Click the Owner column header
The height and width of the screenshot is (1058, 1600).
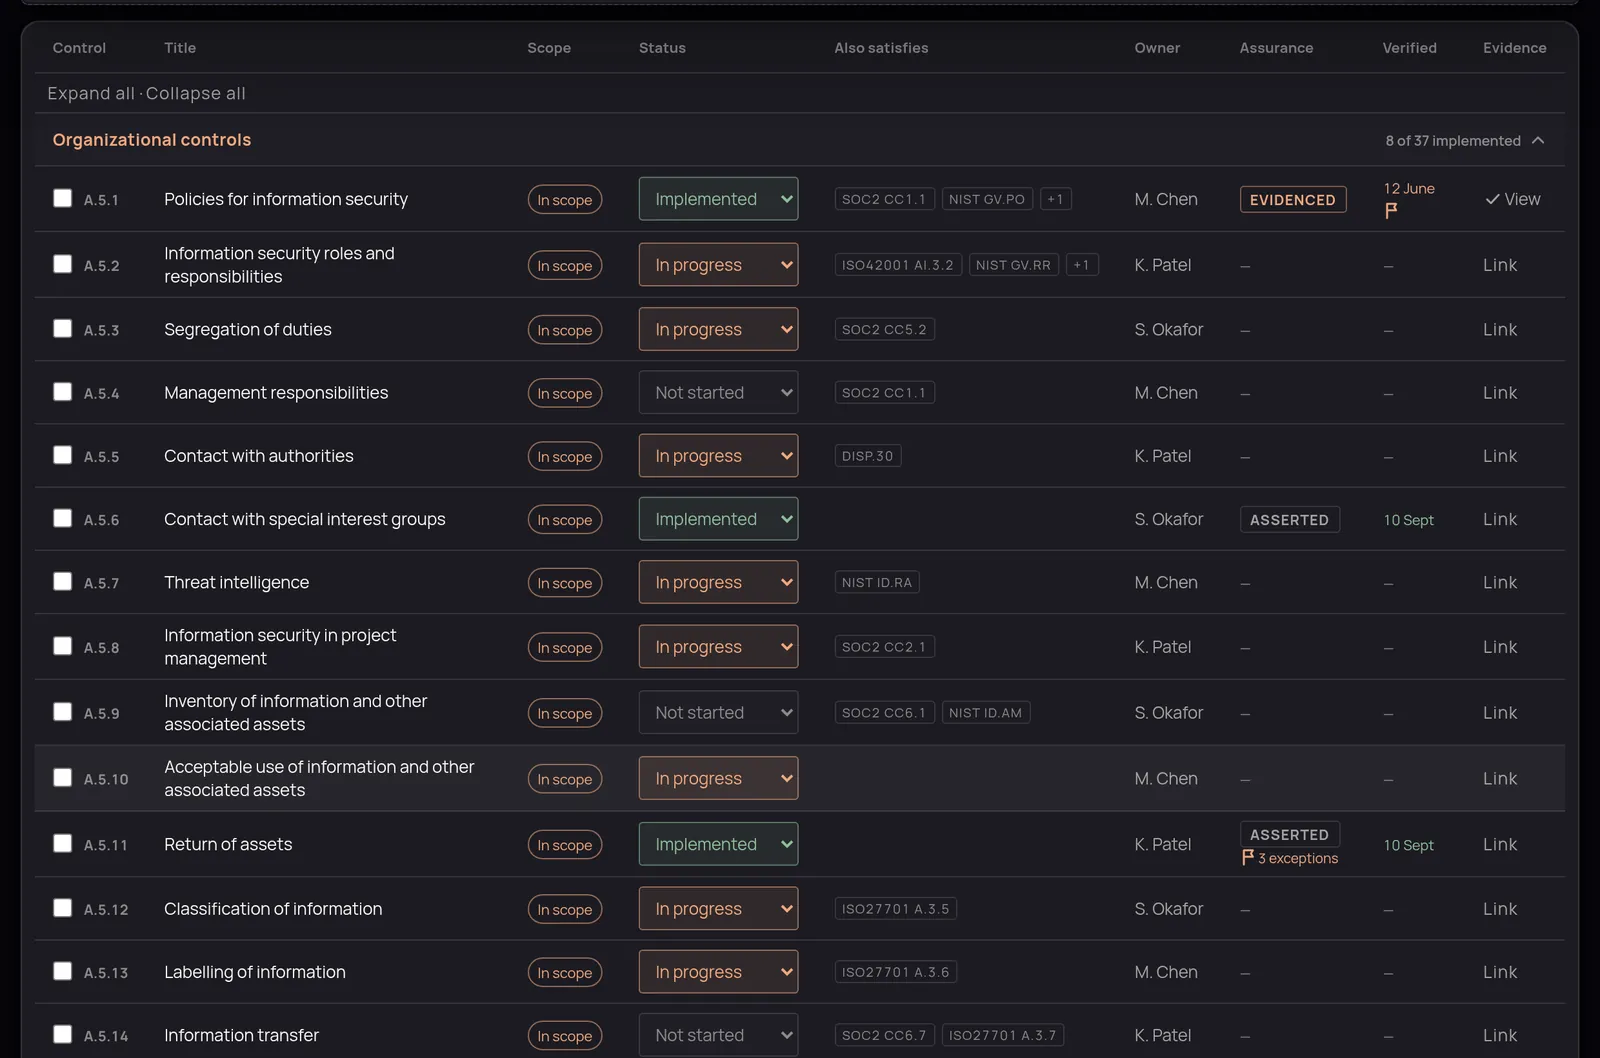click(1157, 48)
